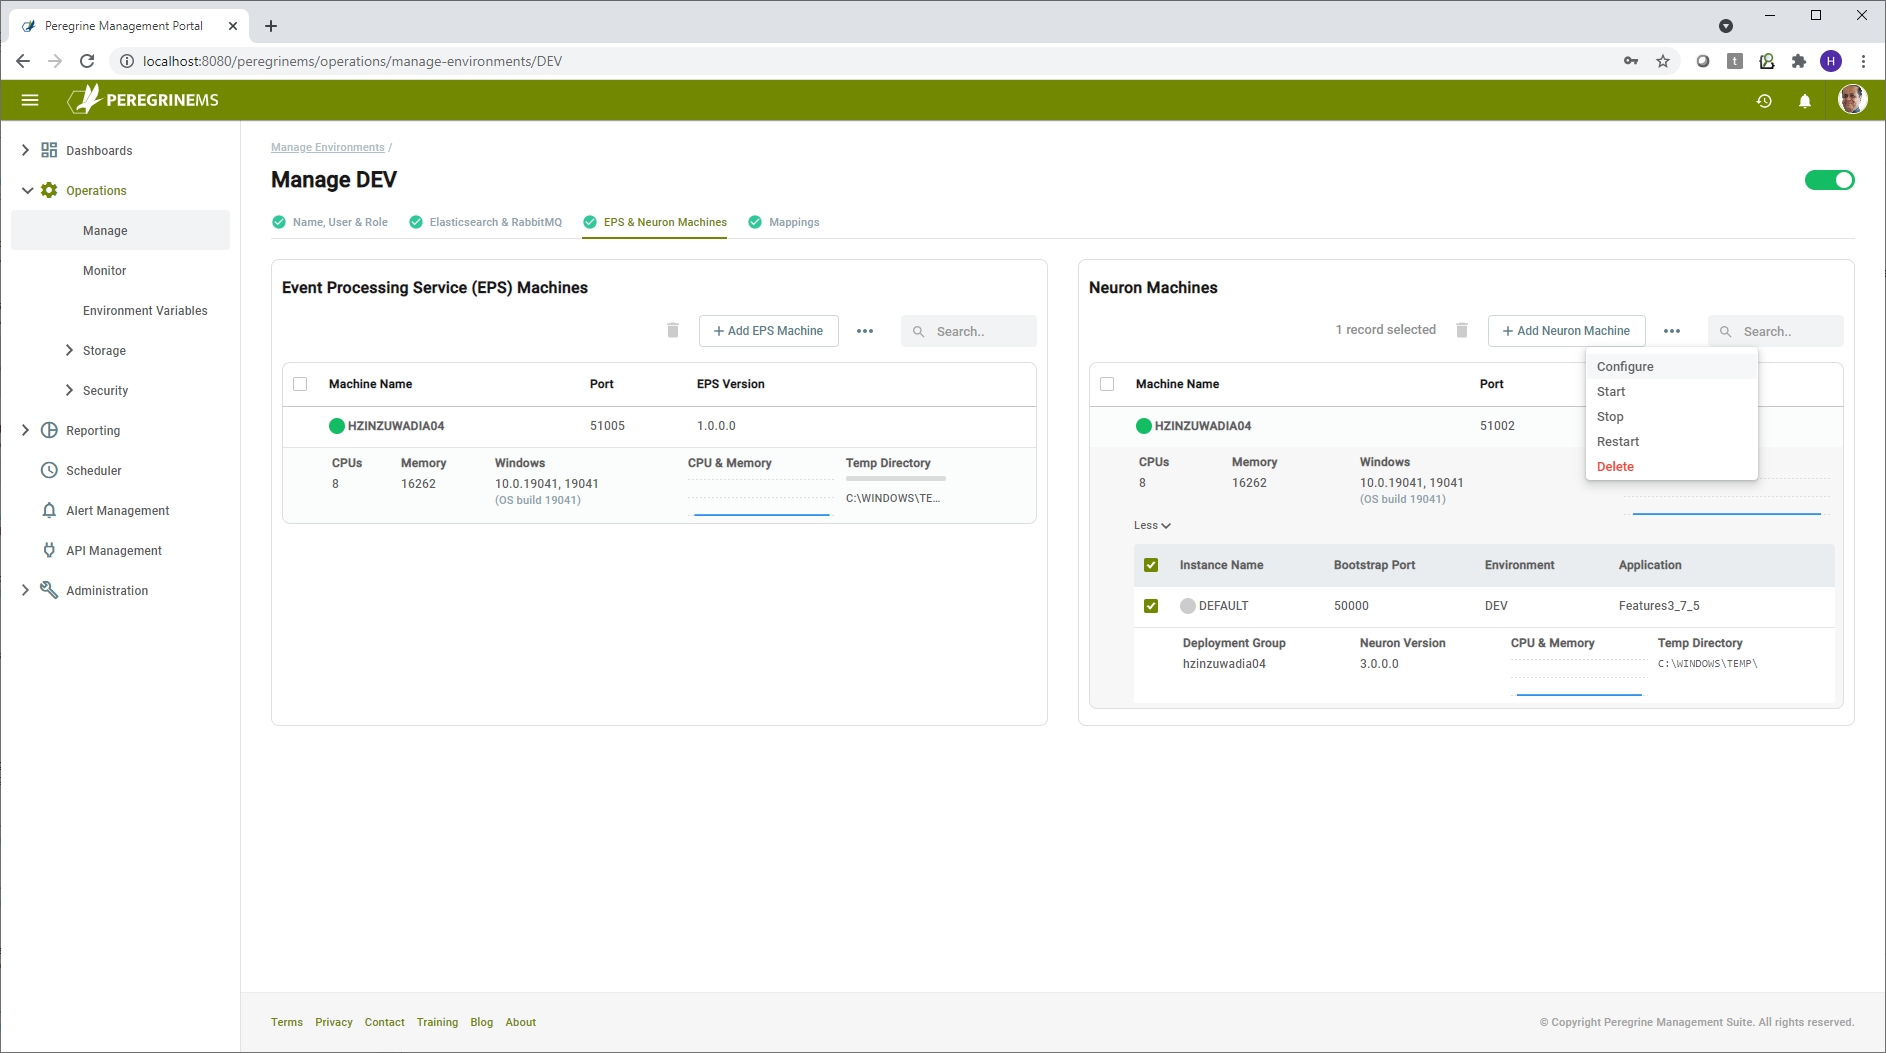Expand the Administration tree chevron
Screen dimensions: 1886x1053
tap(26, 590)
